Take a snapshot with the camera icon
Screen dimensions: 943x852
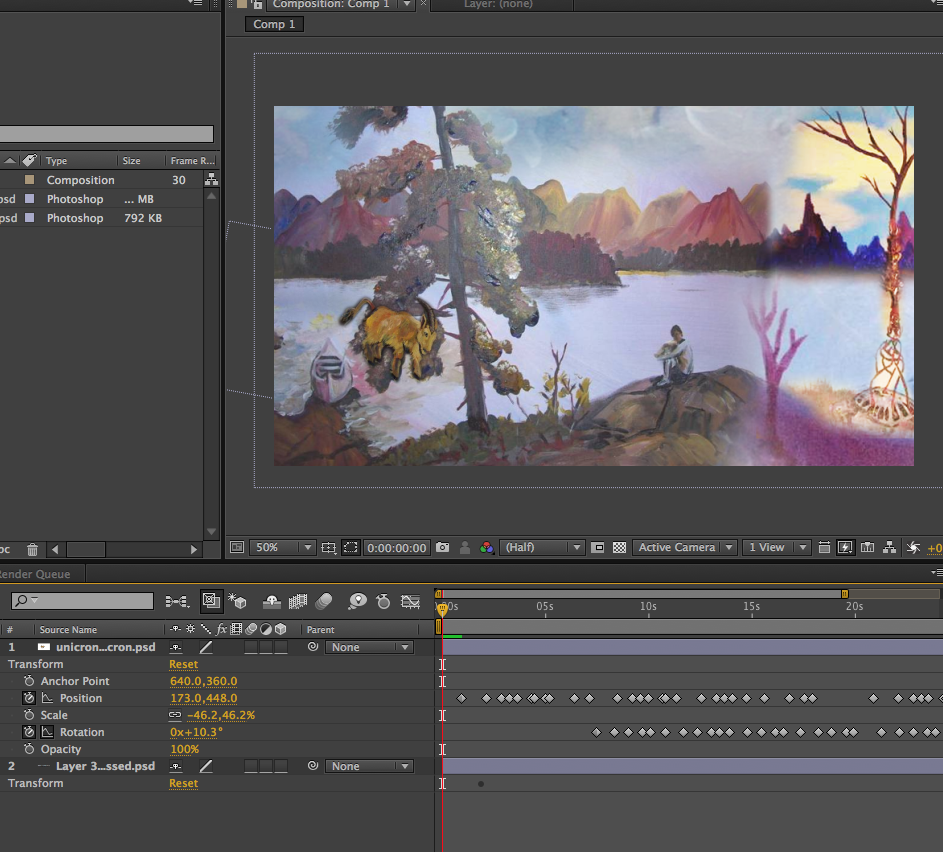(442, 548)
